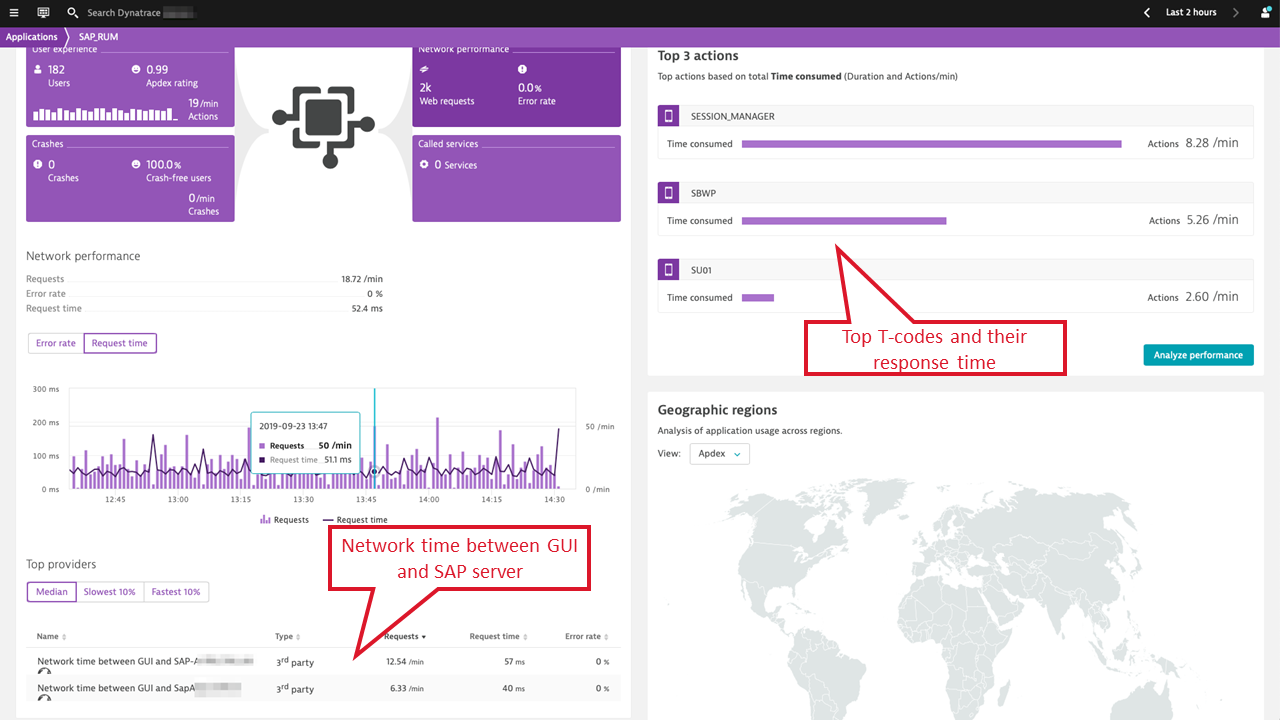Image resolution: width=1280 pixels, height=720 pixels.
Task: Open the Apdex view dropdown
Action: (x=720, y=454)
